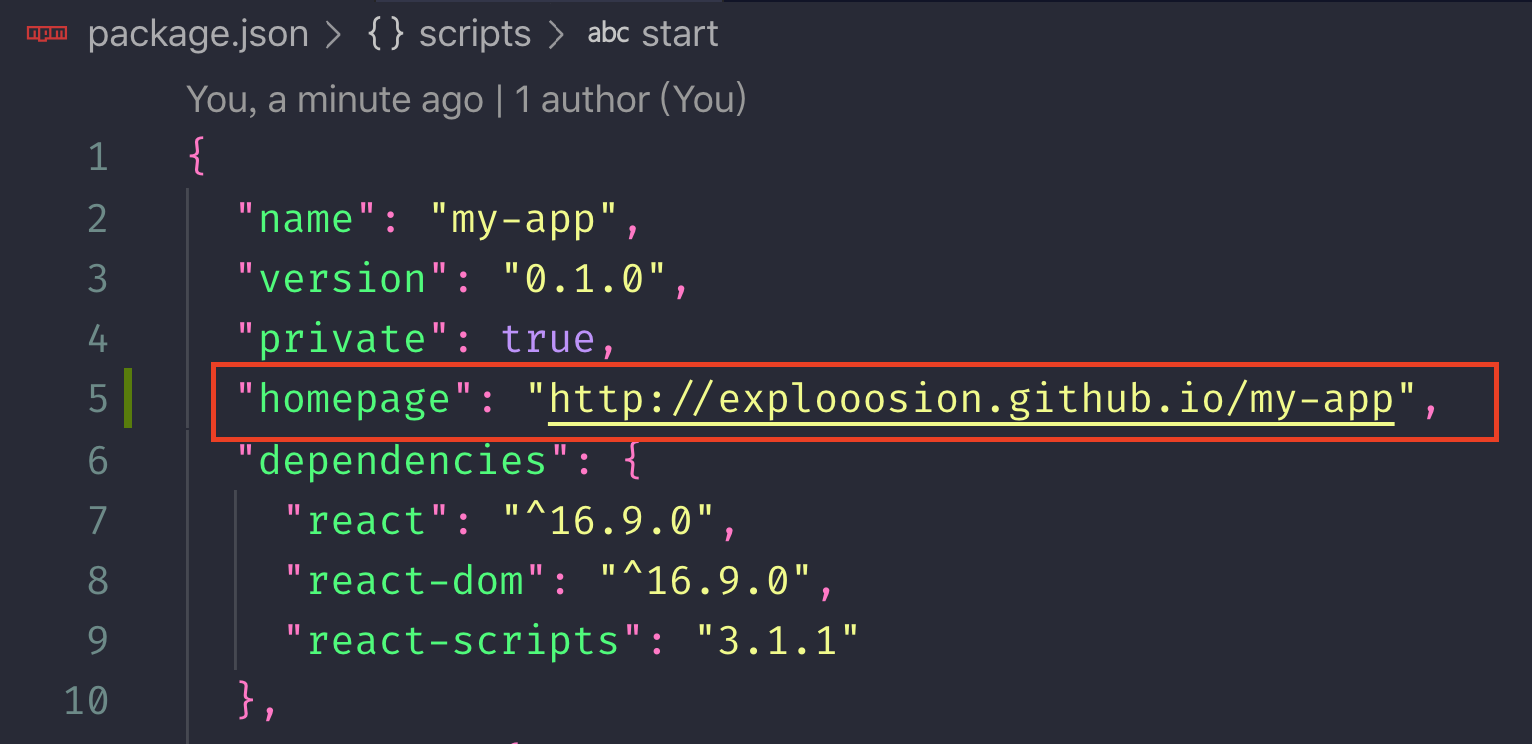
Task: Click the true value on line 4
Action: pyautogui.click(x=549, y=339)
